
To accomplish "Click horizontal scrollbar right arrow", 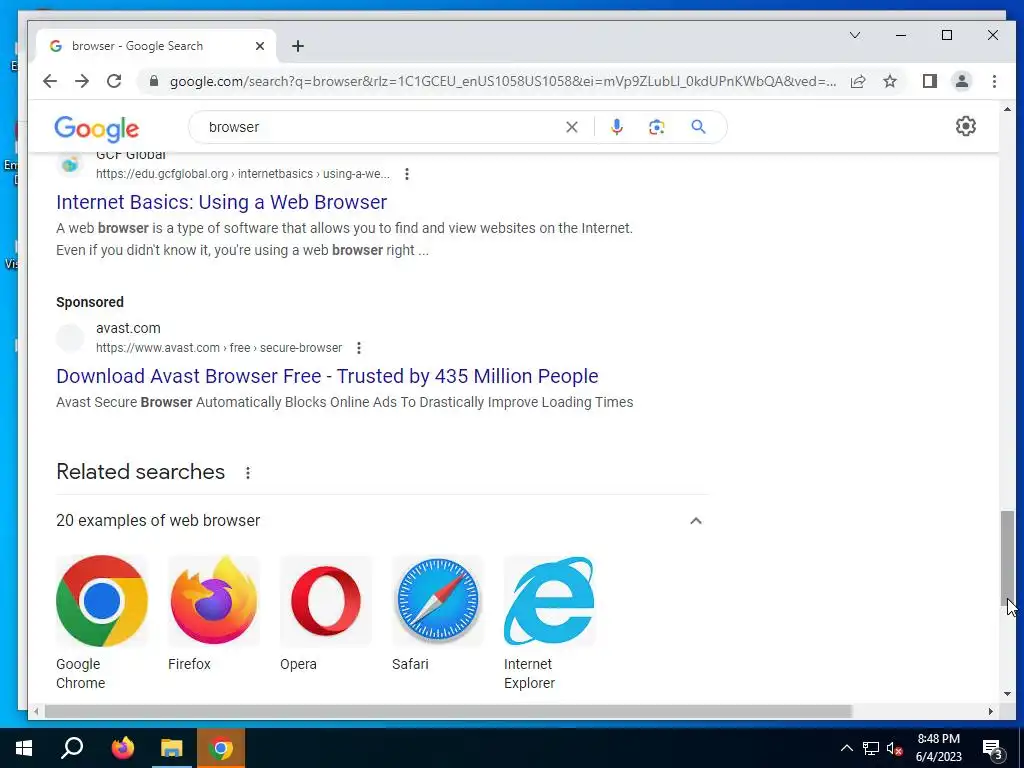I will click(991, 711).
